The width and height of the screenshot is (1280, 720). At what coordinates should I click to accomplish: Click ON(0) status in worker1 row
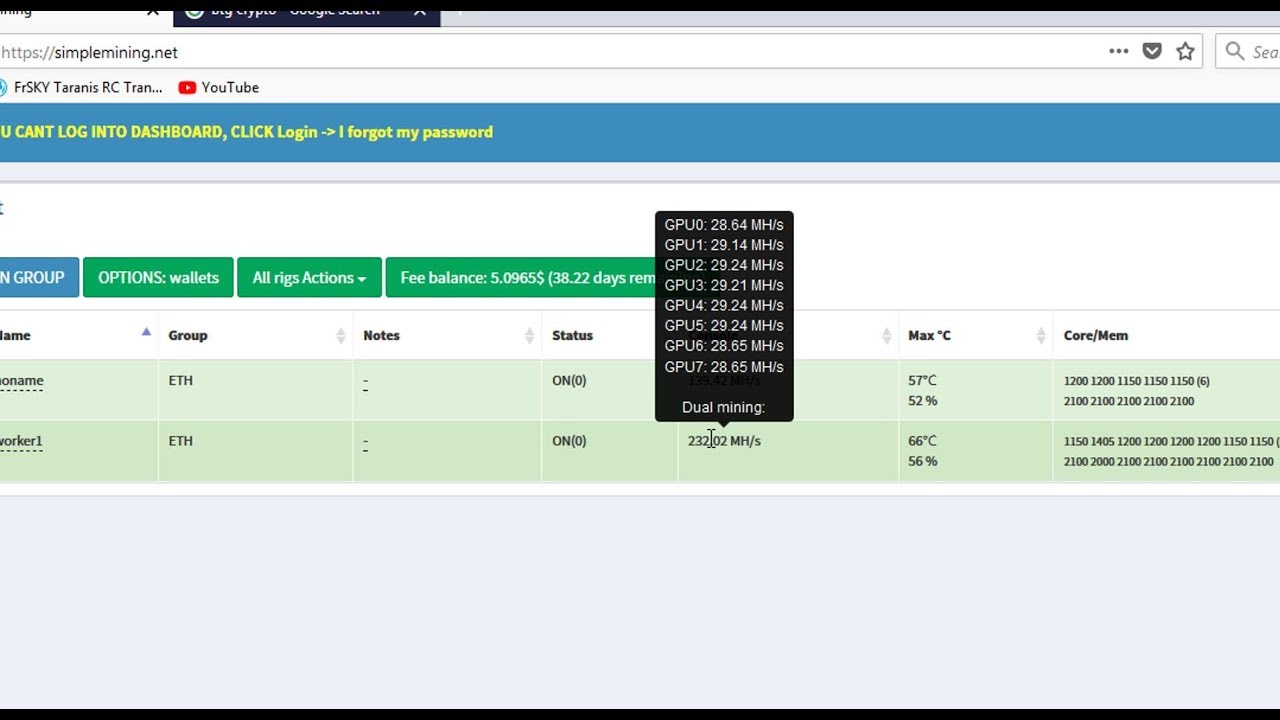(569, 441)
